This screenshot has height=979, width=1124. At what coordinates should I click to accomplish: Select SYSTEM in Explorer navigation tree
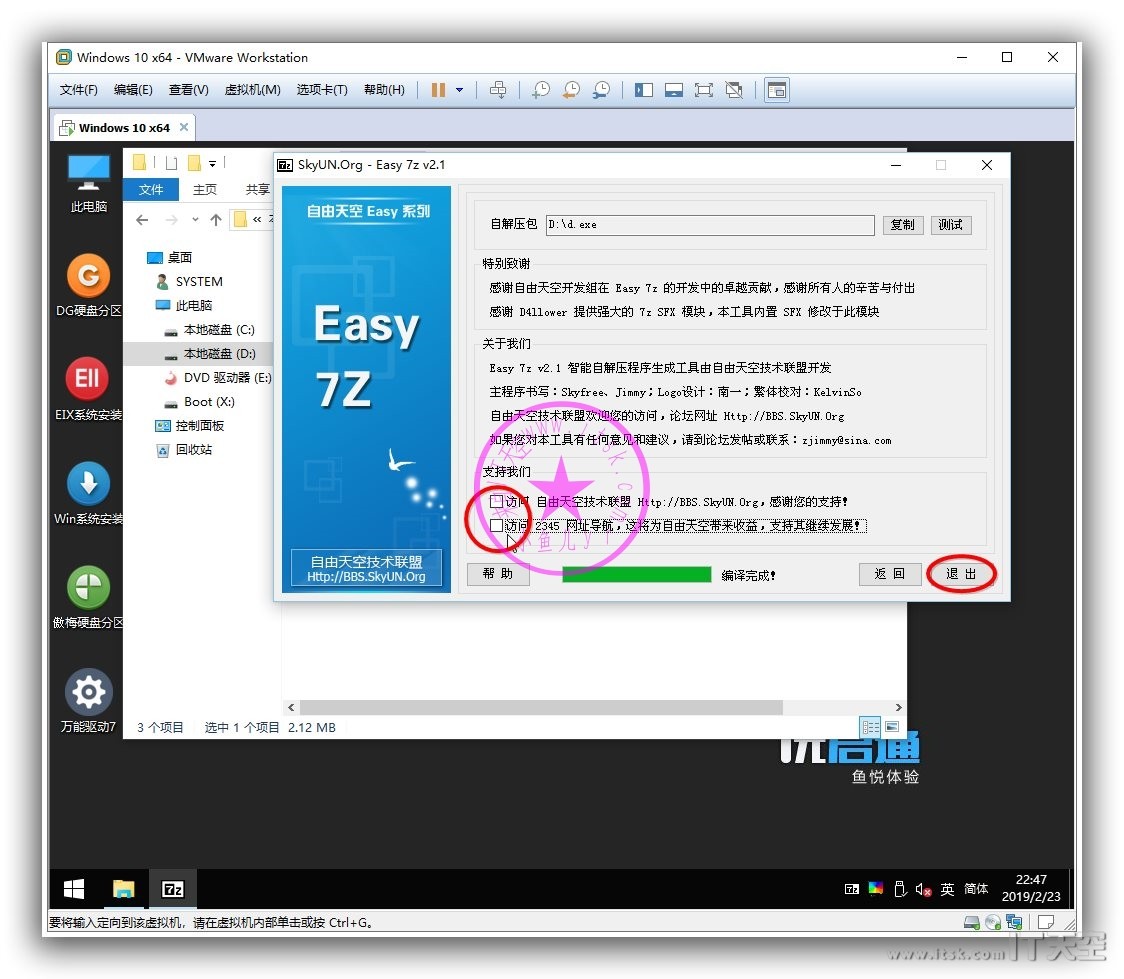click(x=189, y=282)
